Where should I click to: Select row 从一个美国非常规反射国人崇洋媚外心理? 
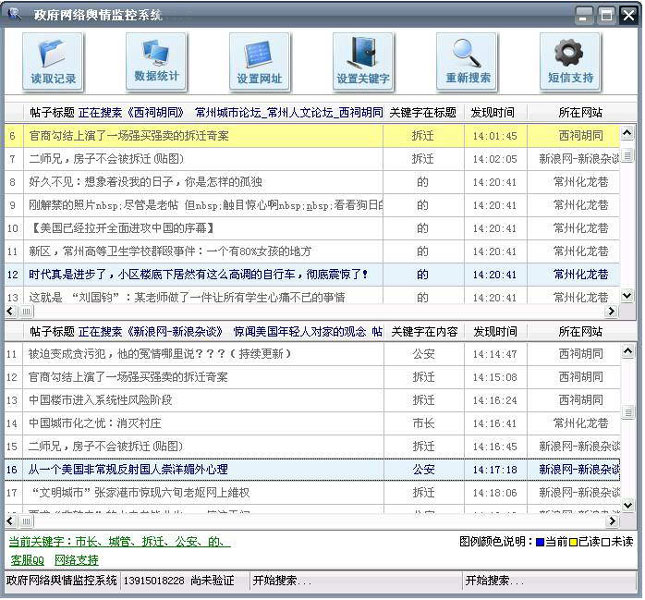[x=312, y=469]
